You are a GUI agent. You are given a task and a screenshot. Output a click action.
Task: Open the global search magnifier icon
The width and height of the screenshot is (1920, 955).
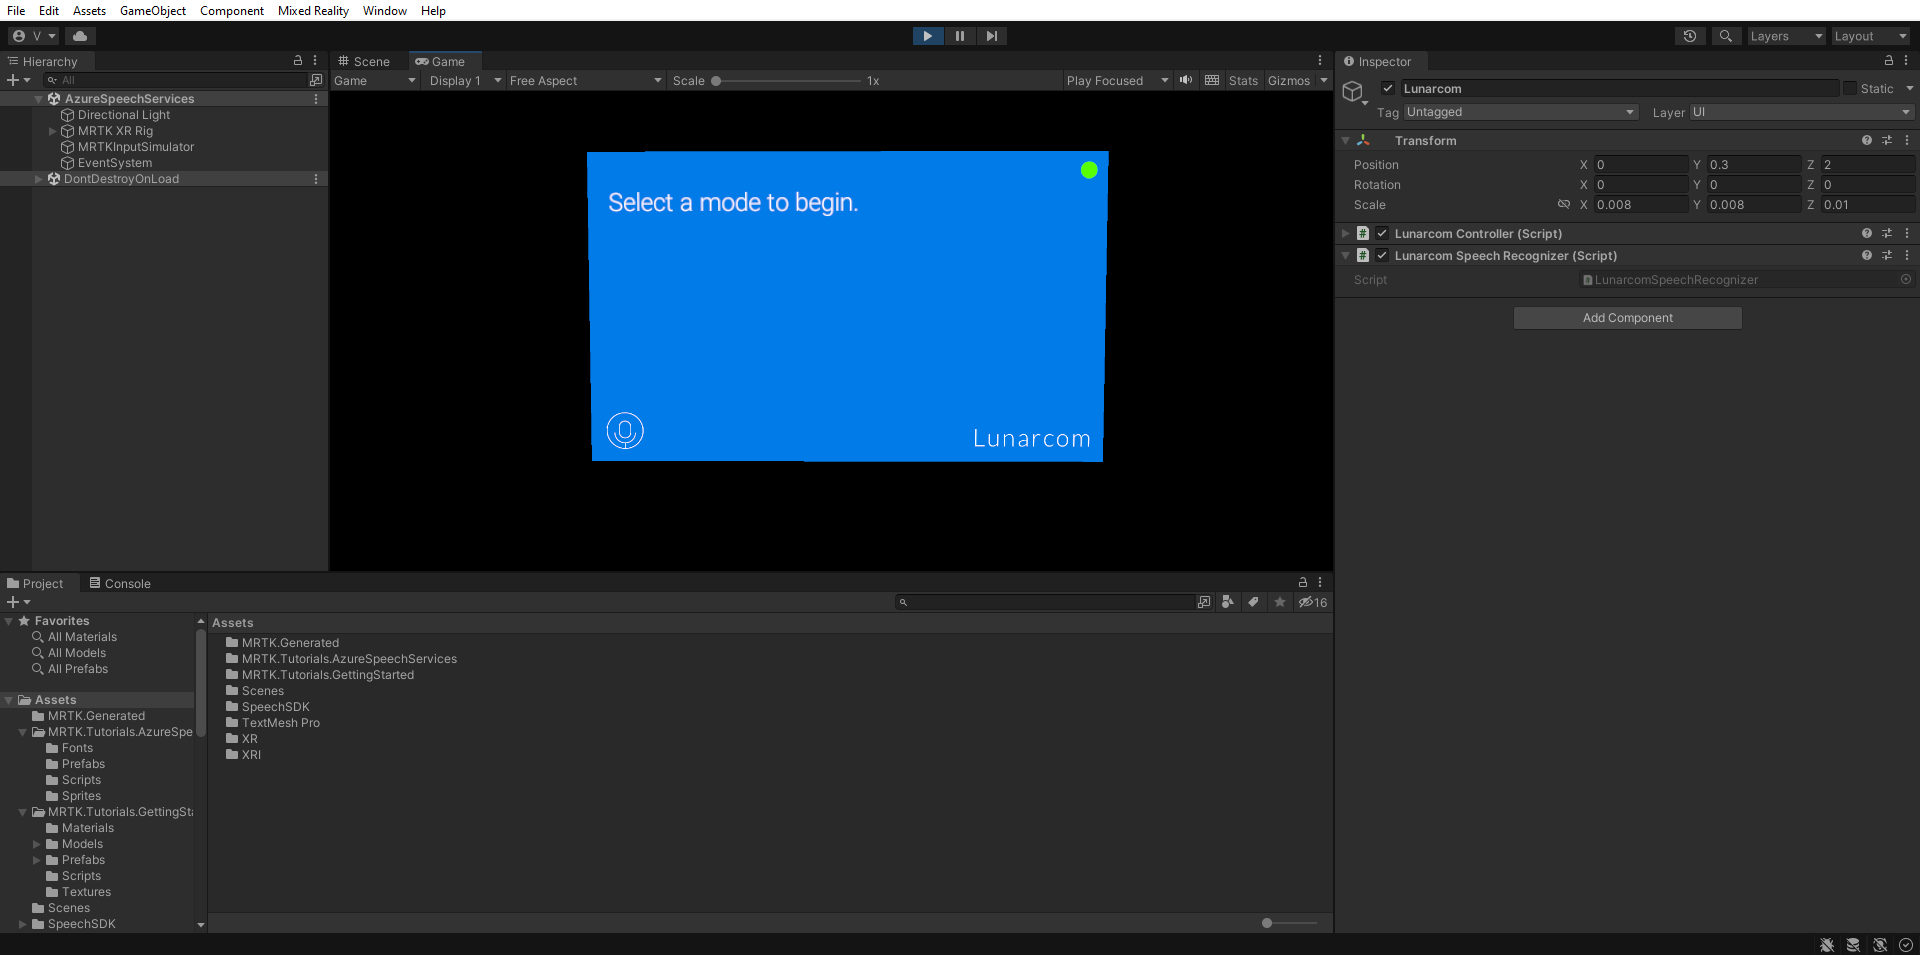pos(1725,36)
